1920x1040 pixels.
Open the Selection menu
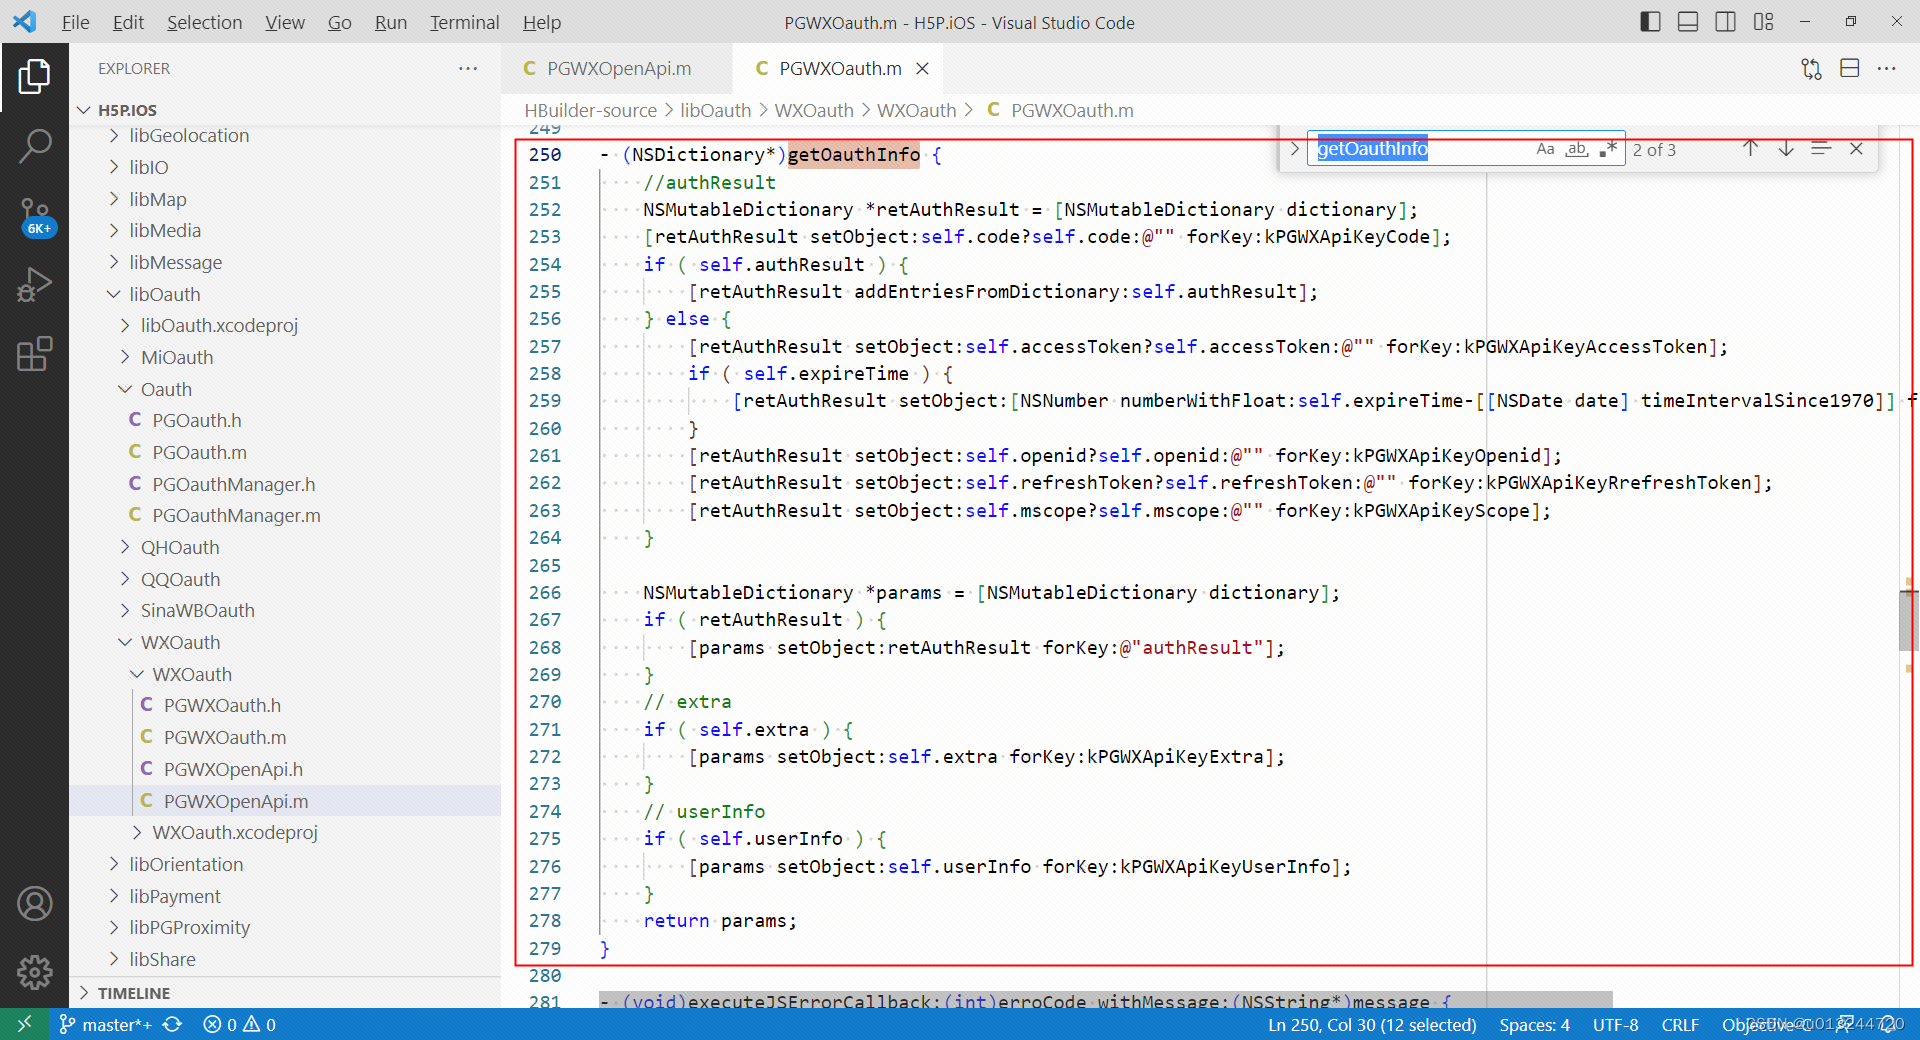(204, 22)
